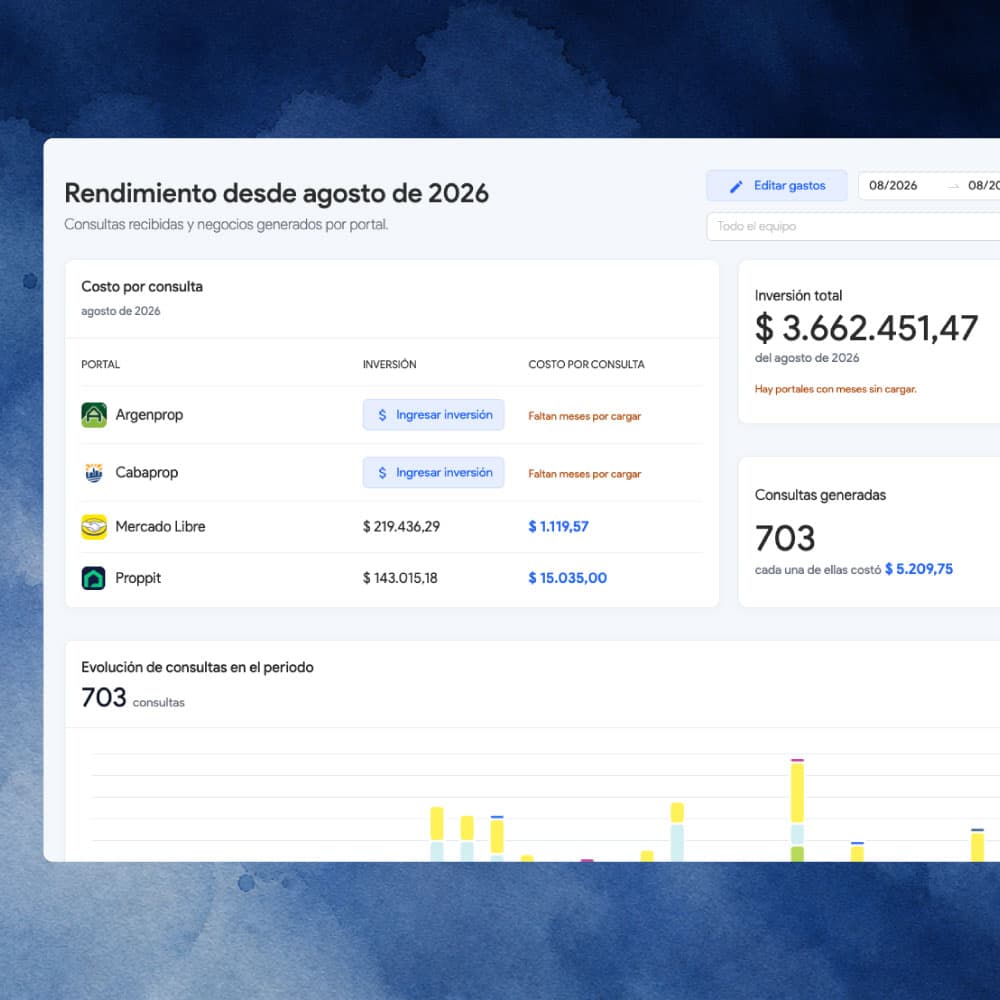Click Ingresar inversión for Cabaprop
1000x1000 pixels.
coord(433,473)
